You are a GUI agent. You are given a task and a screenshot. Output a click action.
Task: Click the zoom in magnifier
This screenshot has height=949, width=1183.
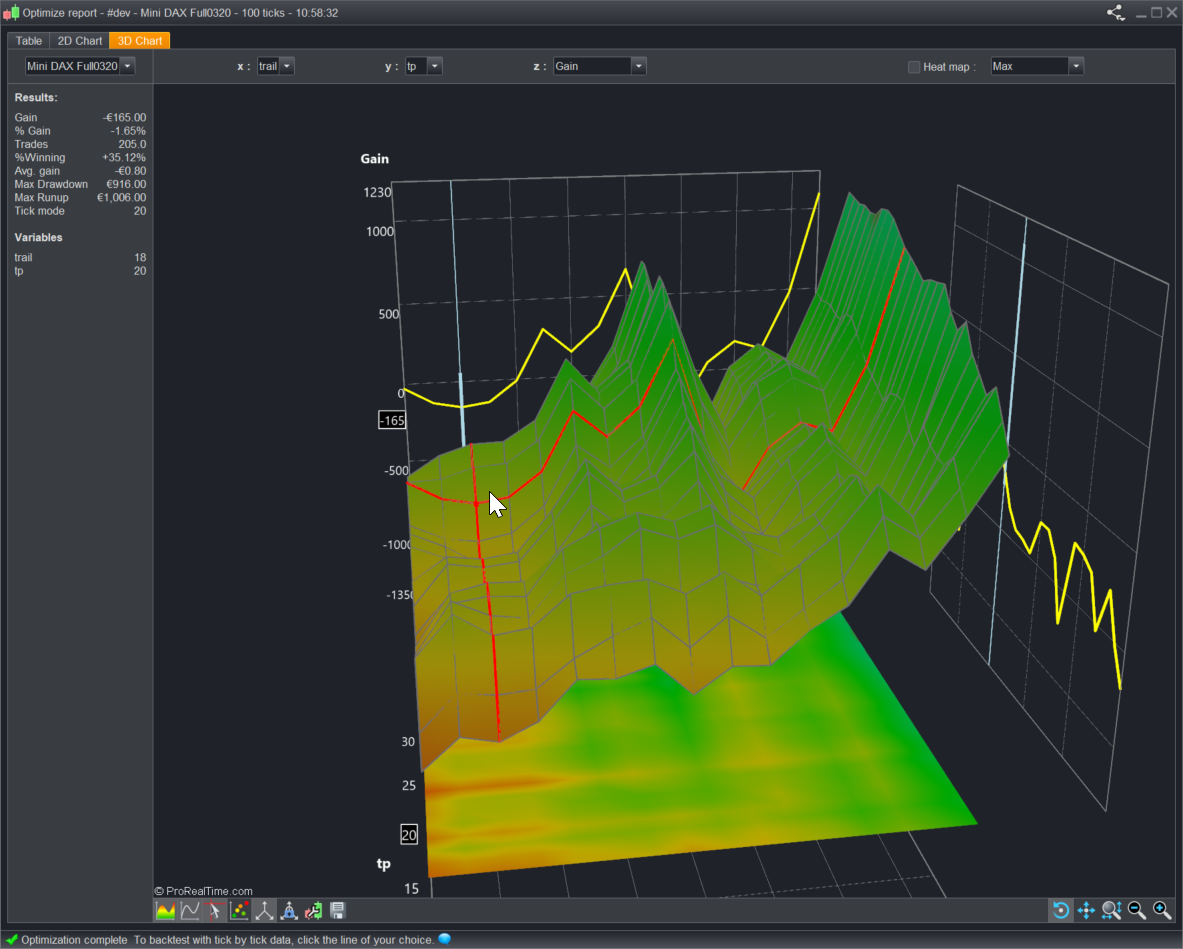[1162, 910]
